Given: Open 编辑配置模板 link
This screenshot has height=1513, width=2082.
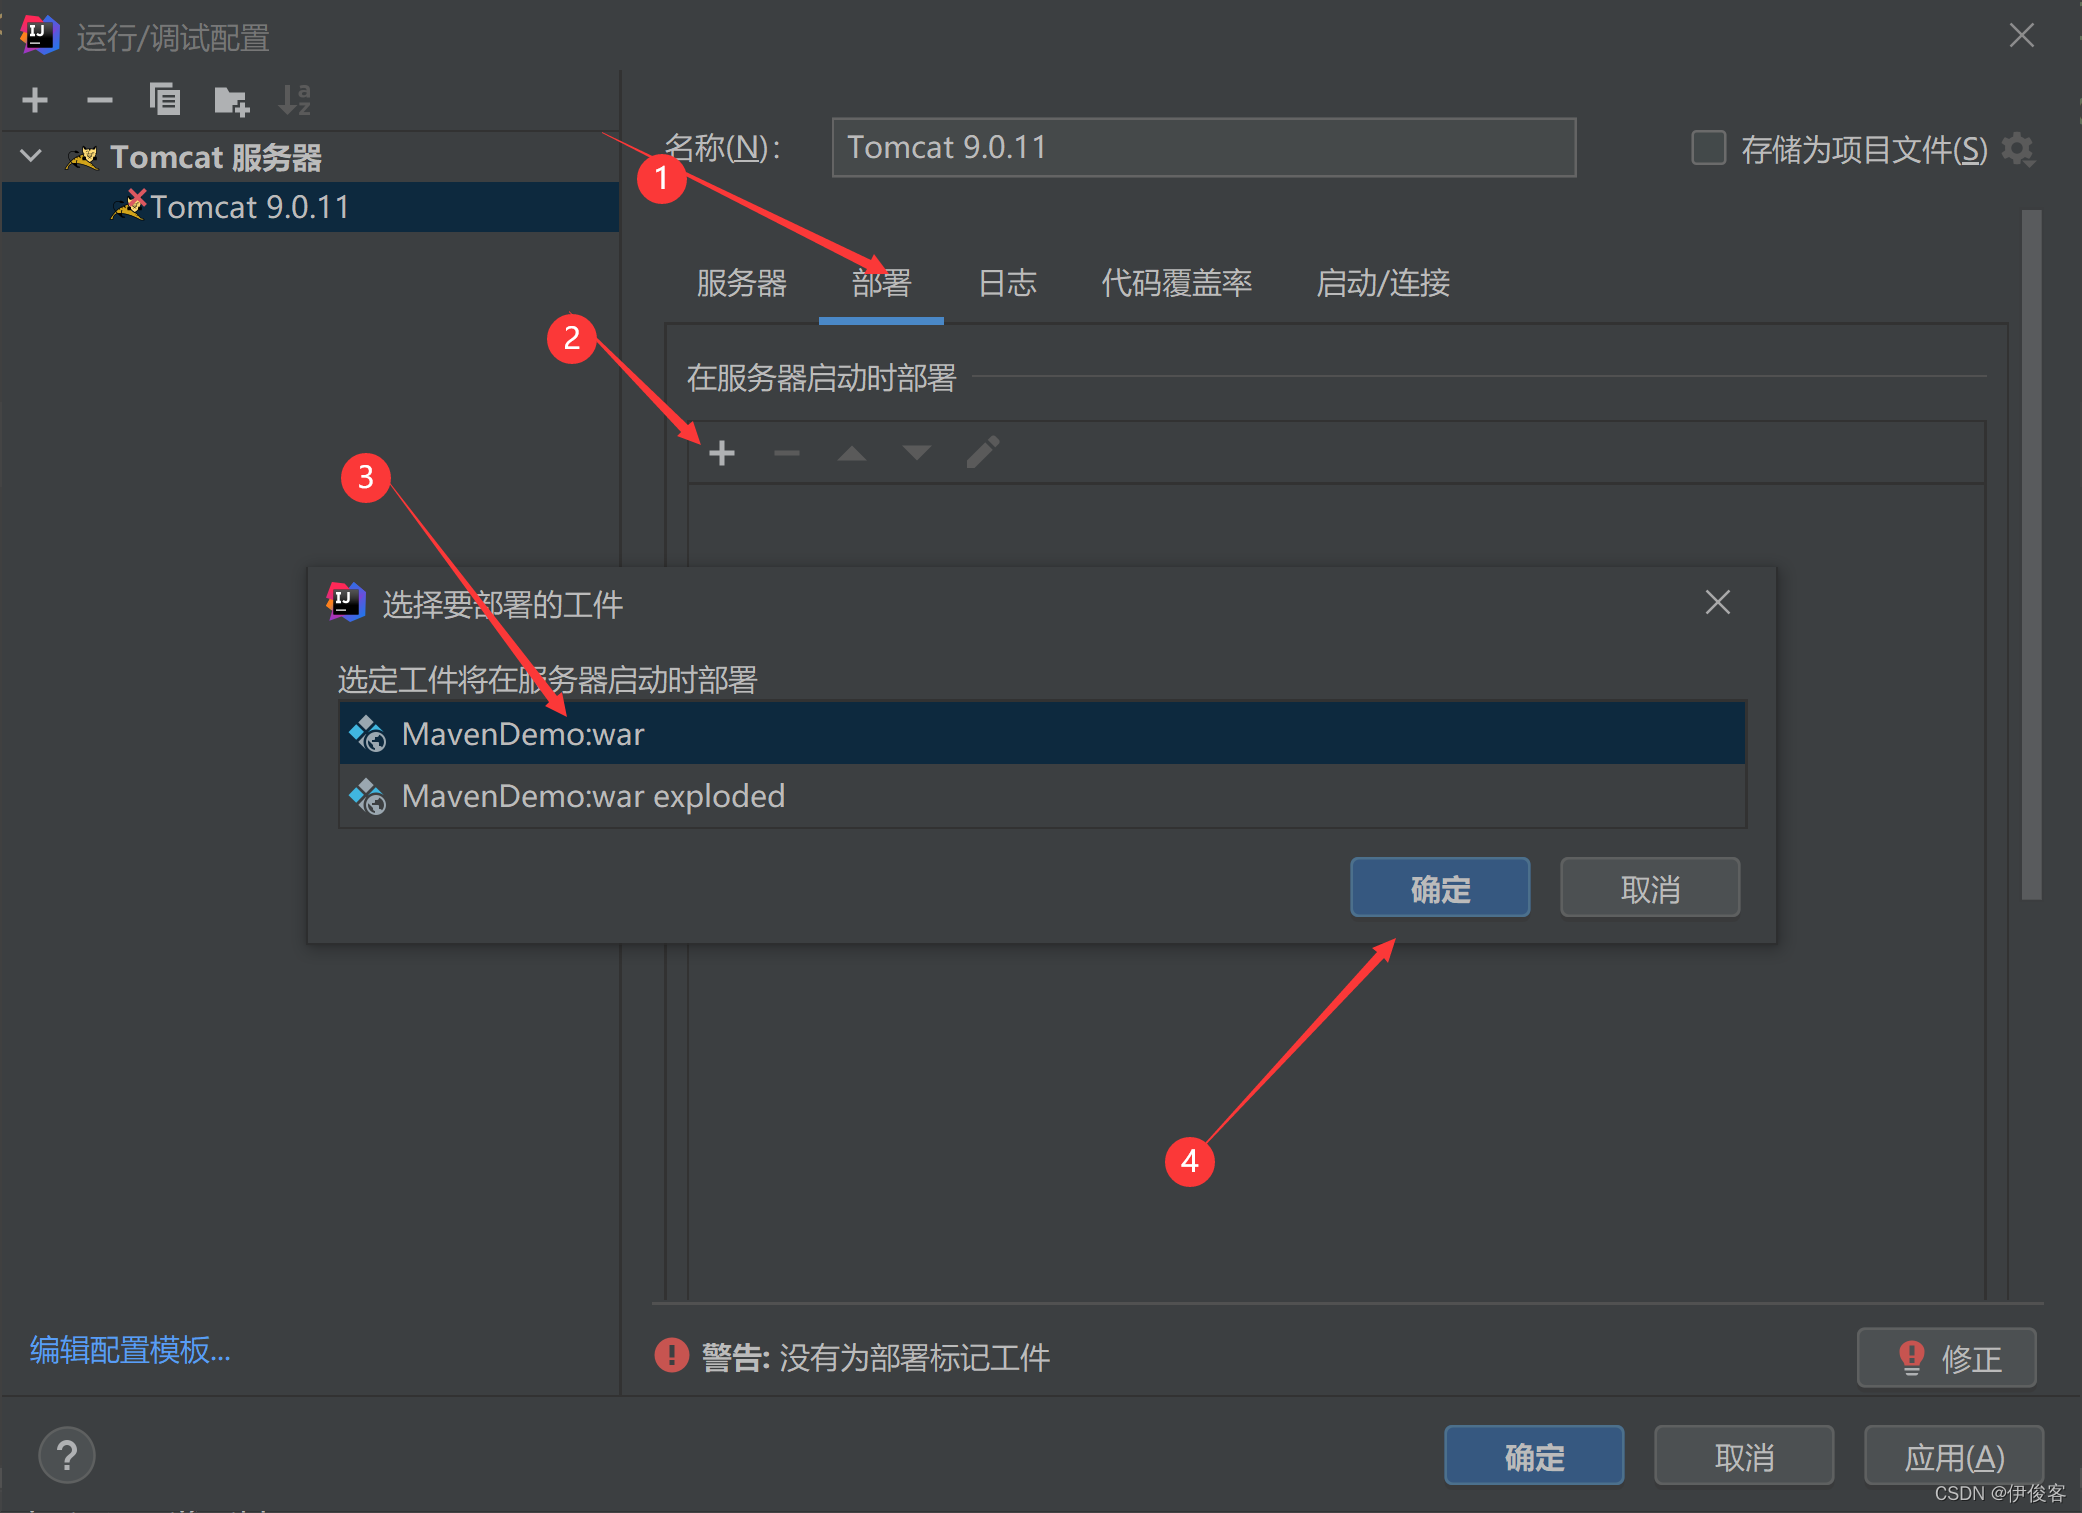Looking at the screenshot, I should tap(131, 1350).
